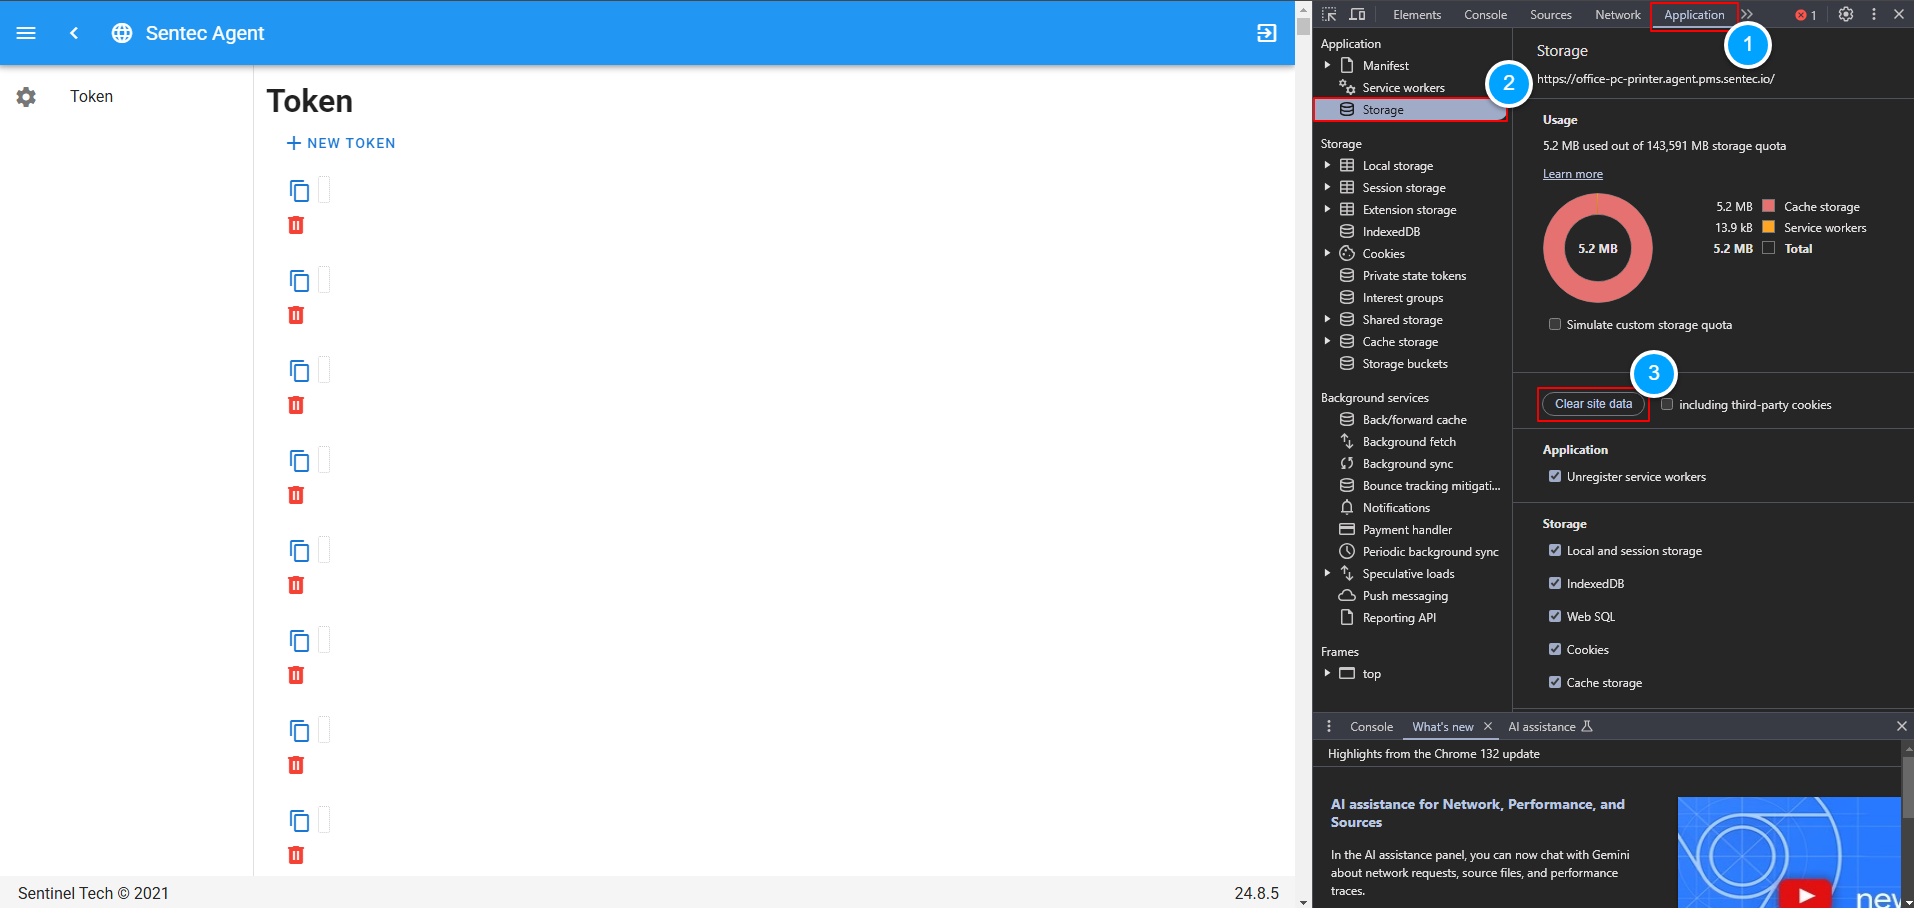Play the What's new video thumbnail

[x=1806, y=895]
